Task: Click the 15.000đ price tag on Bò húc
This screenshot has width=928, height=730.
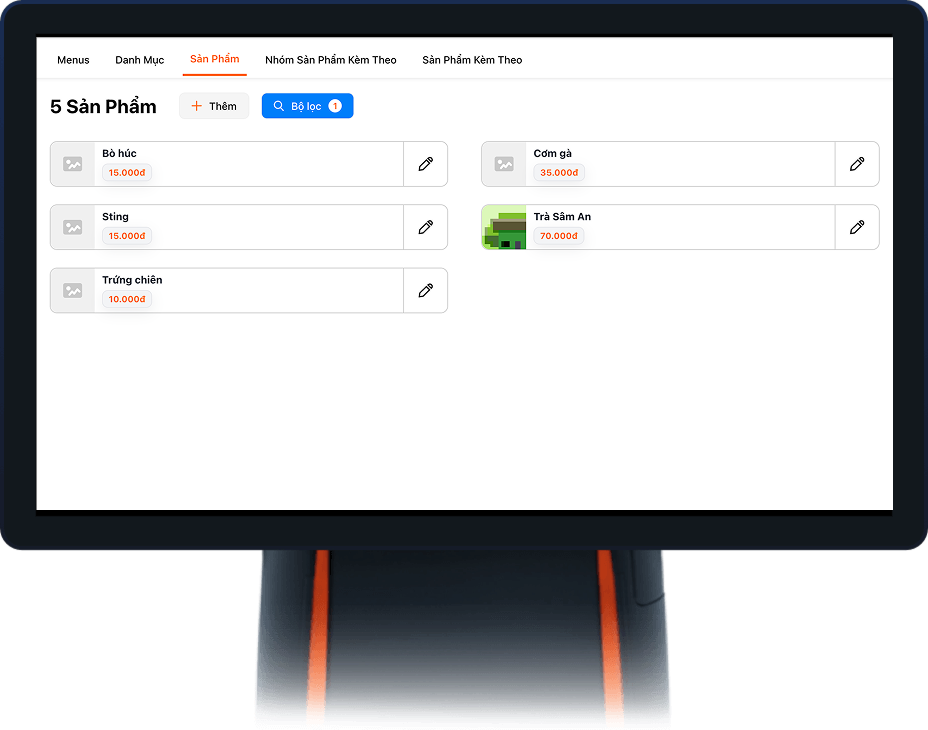Action: click(127, 173)
